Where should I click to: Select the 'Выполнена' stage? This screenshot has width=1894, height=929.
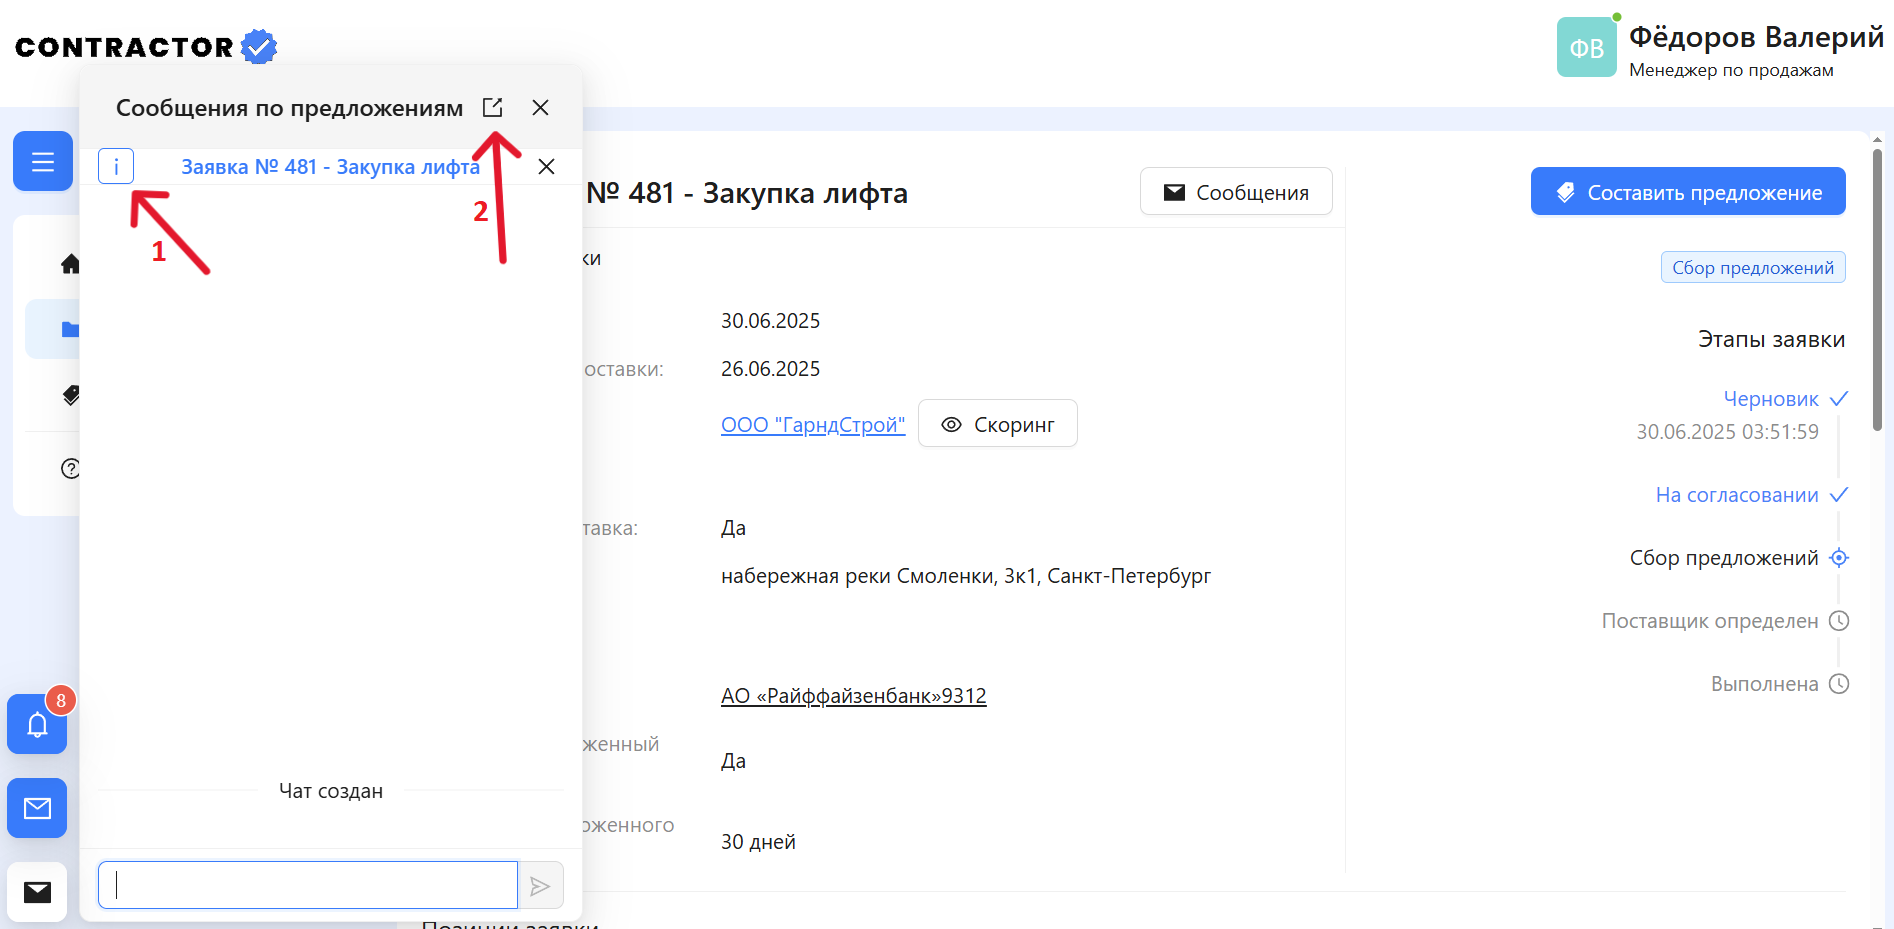(1765, 684)
